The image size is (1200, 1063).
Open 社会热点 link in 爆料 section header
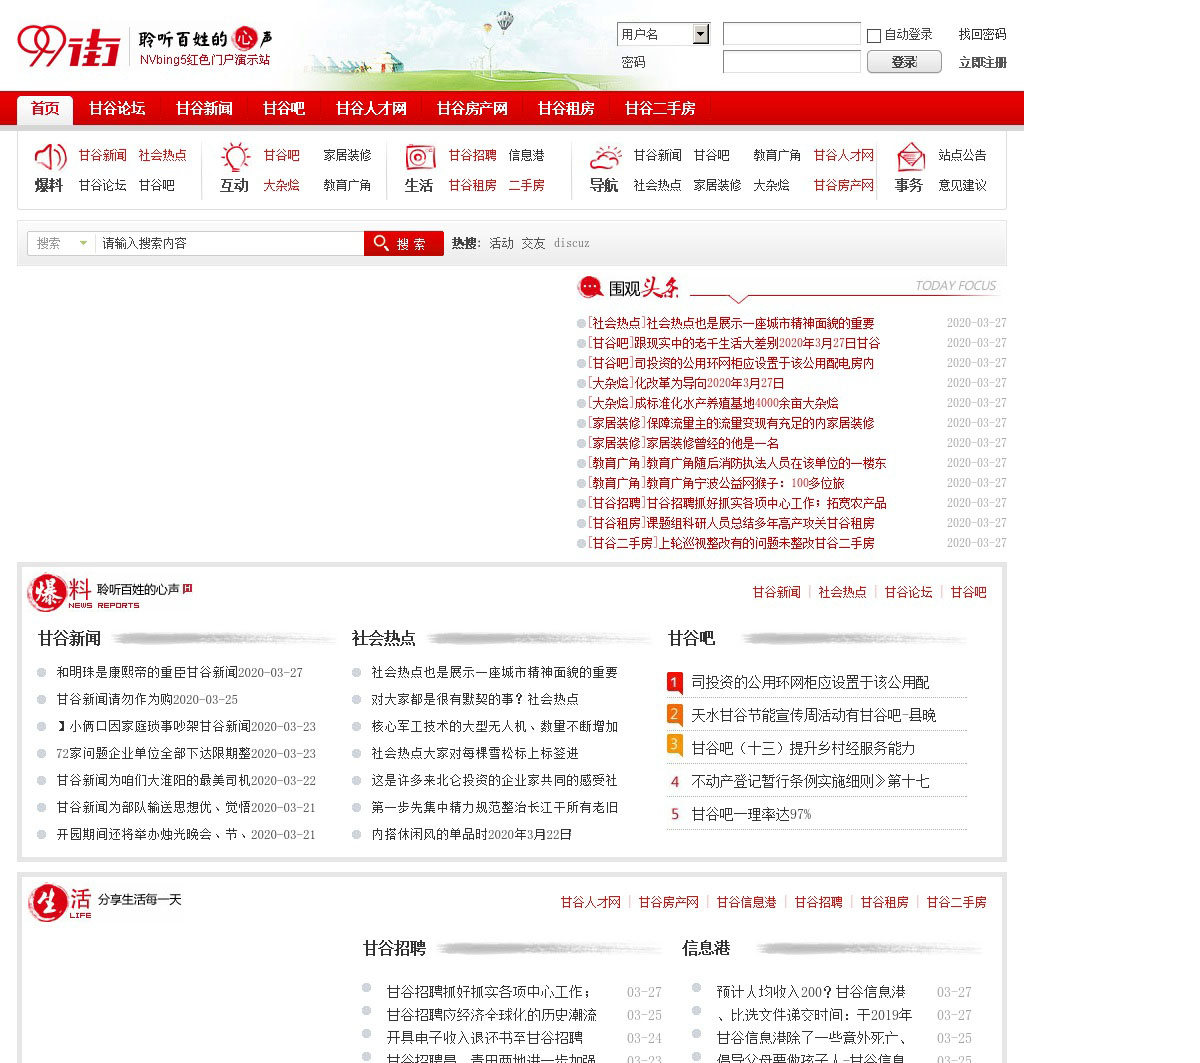842,592
